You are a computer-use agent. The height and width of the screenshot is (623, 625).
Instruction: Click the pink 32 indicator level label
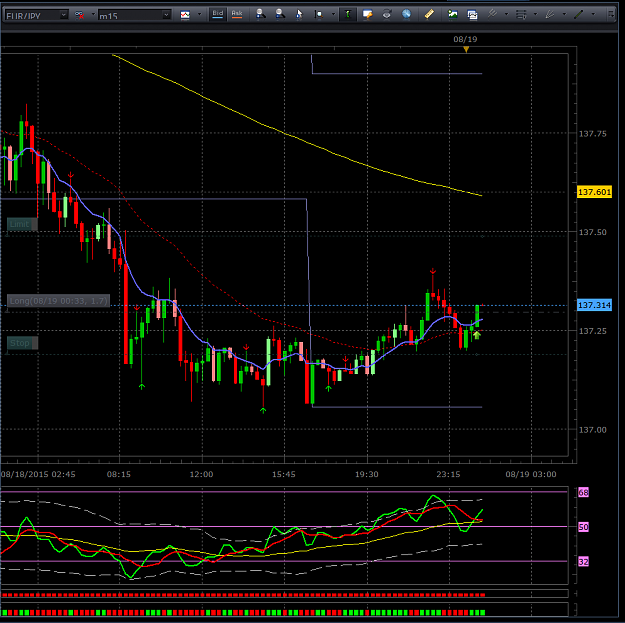583,562
